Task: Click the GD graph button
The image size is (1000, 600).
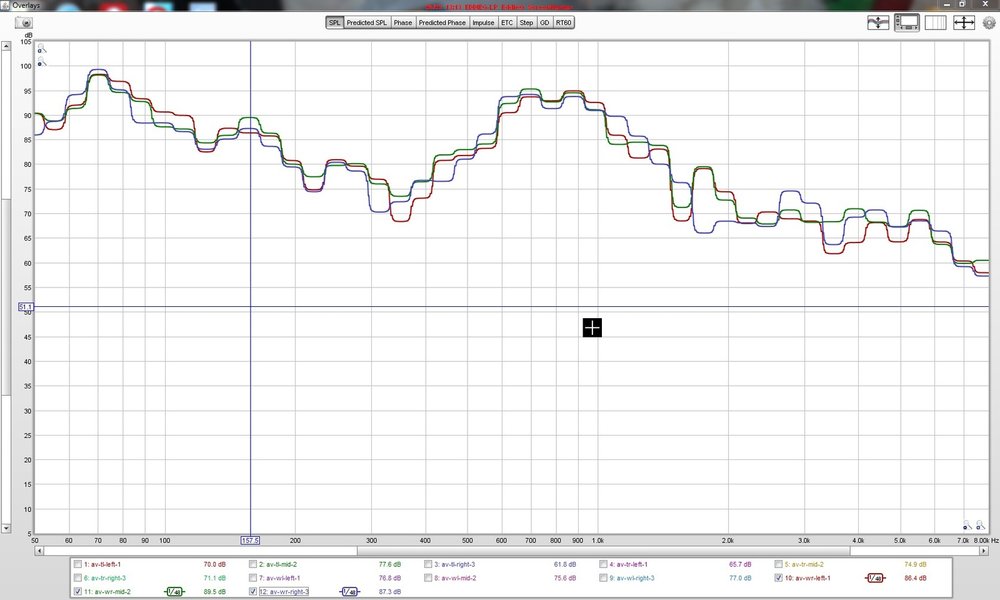Action: 544,22
